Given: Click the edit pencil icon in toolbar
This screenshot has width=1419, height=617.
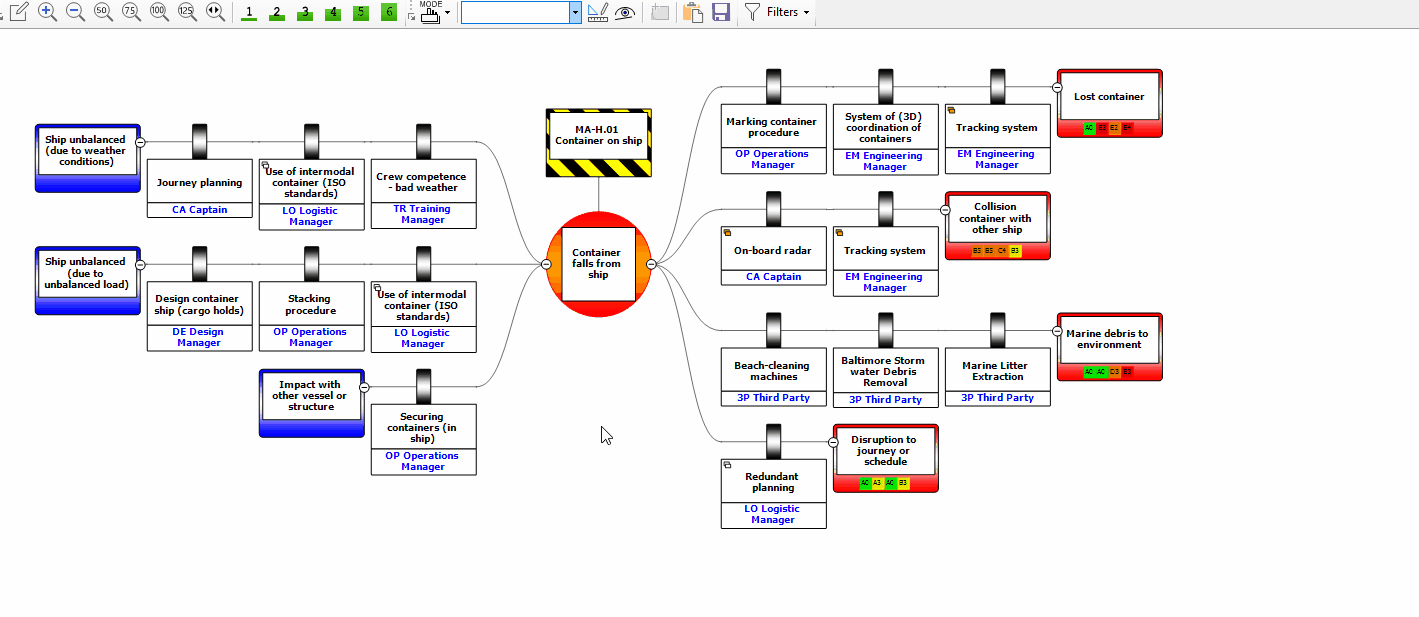Looking at the screenshot, I should tap(18, 12).
